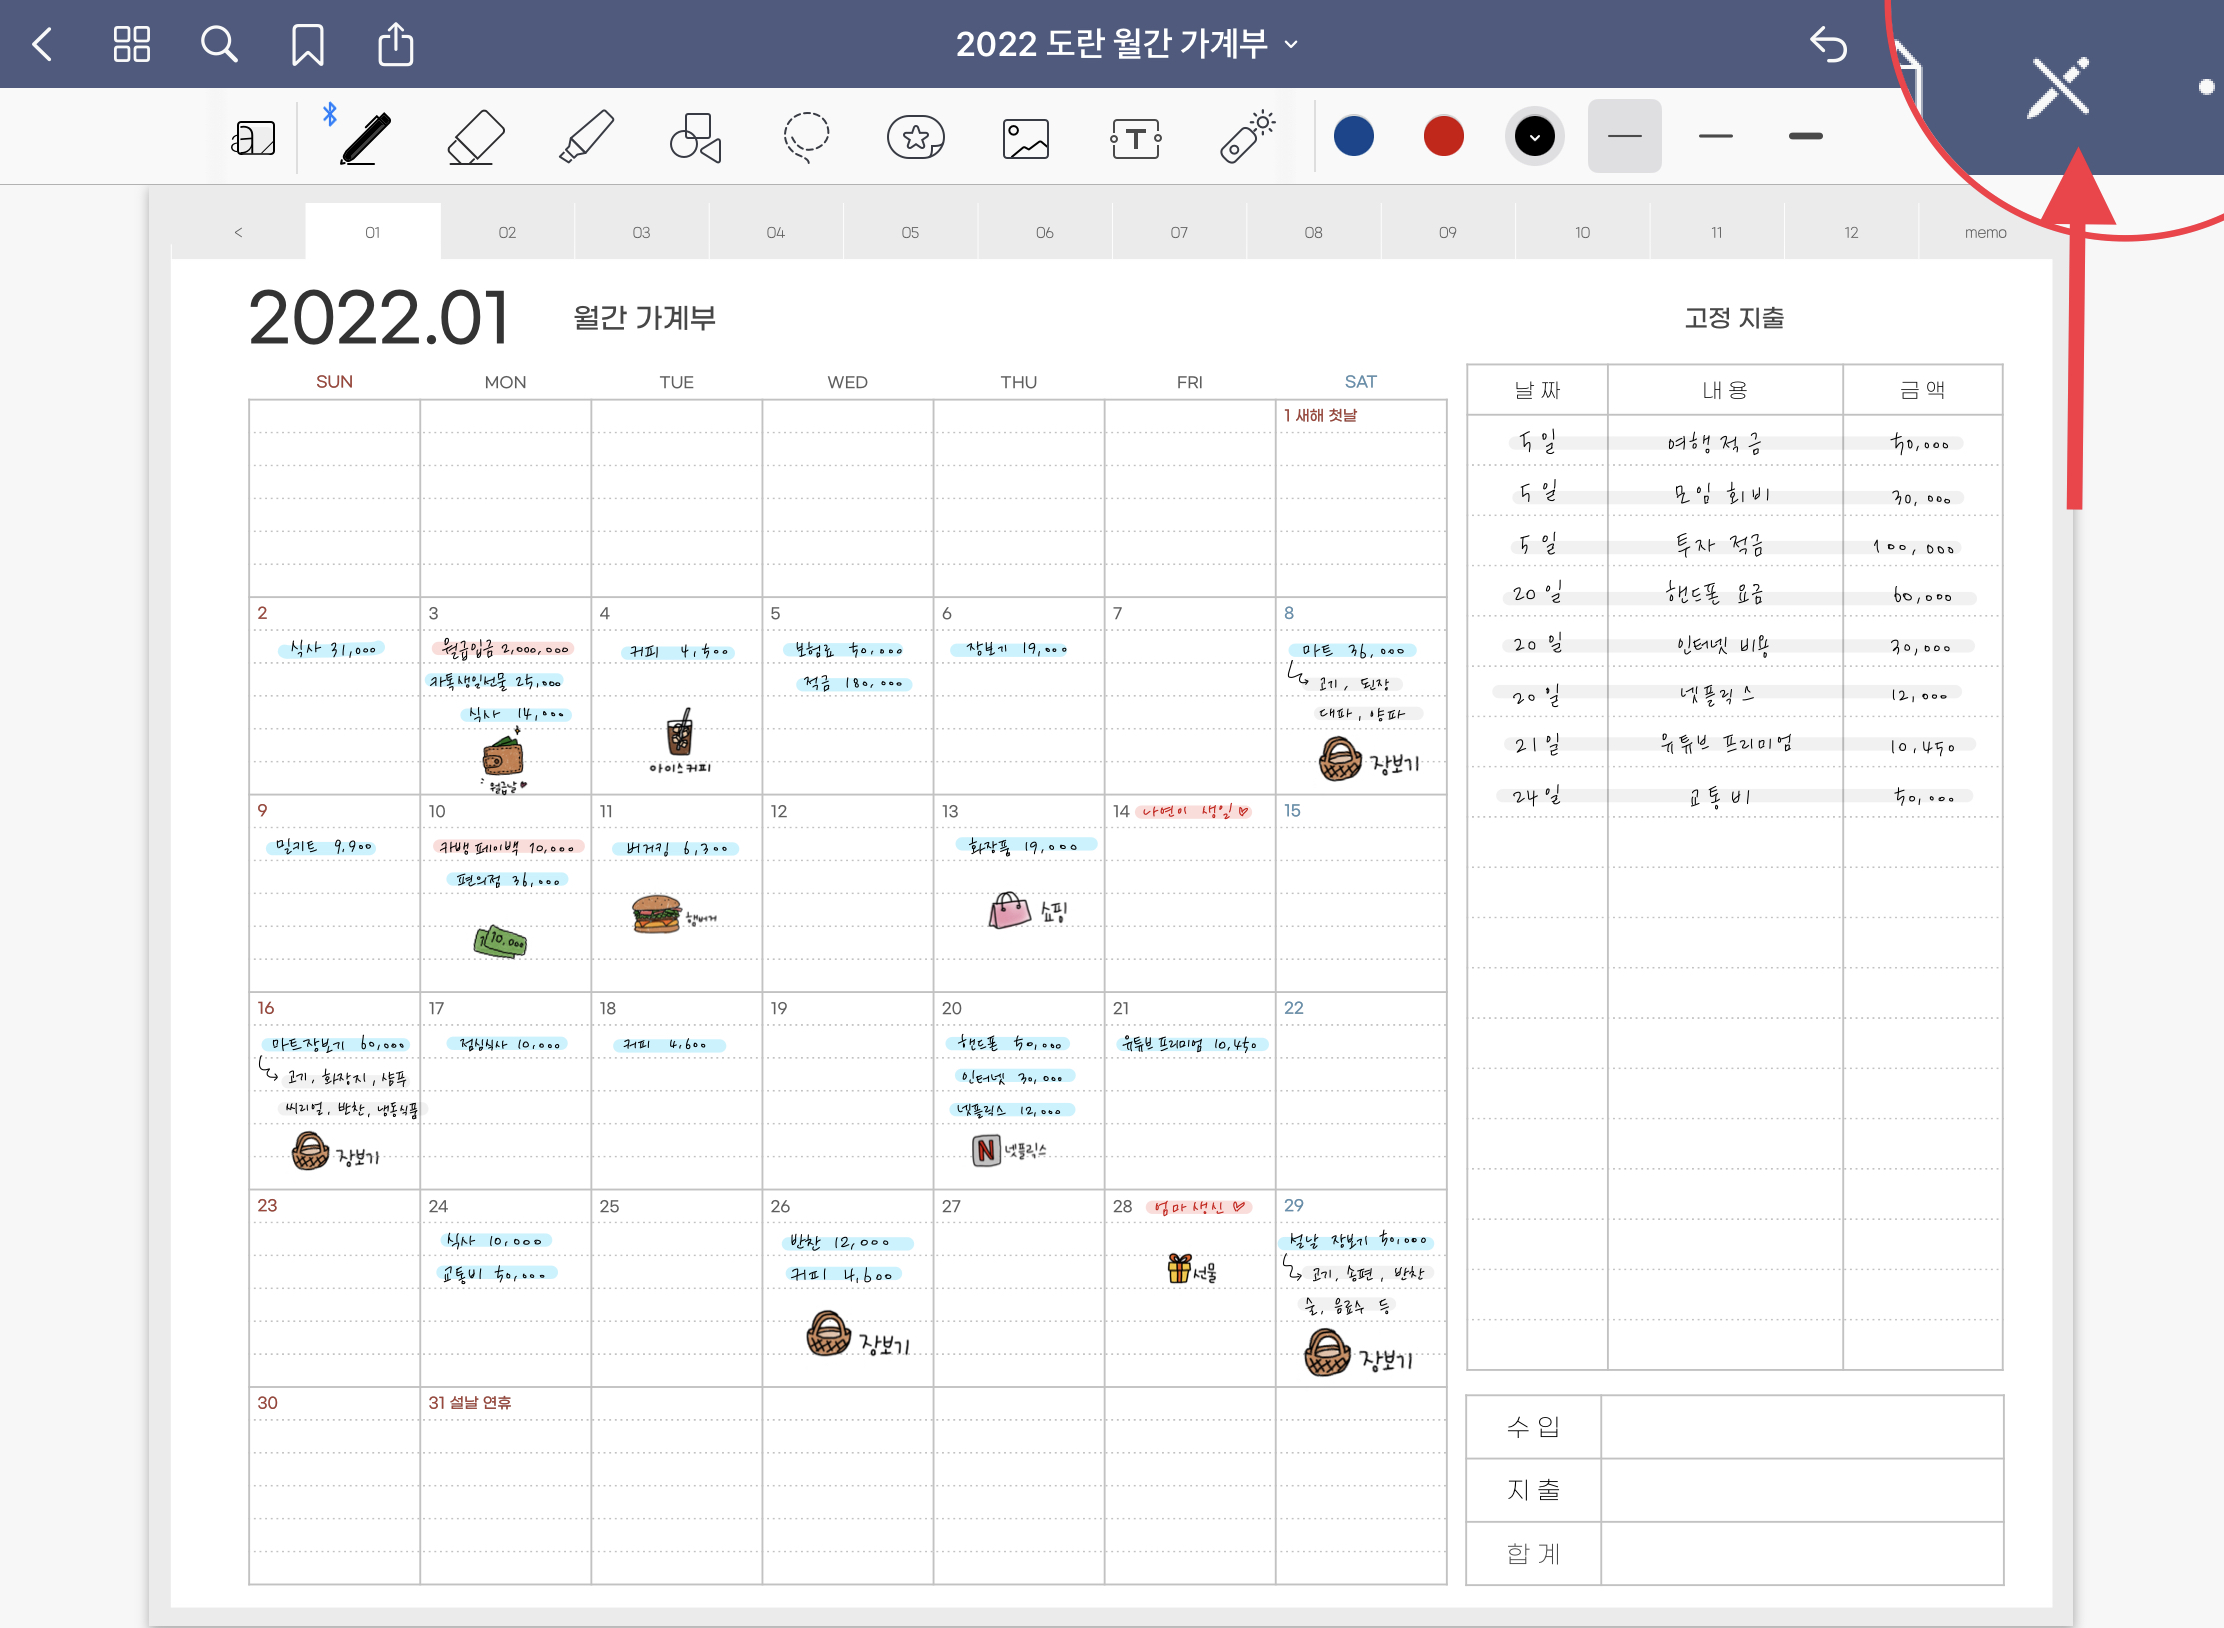Image resolution: width=2224 pixels, height=1628 pixels.
Task: Choose the blue pen color
Action: (x=1354, y=136)
